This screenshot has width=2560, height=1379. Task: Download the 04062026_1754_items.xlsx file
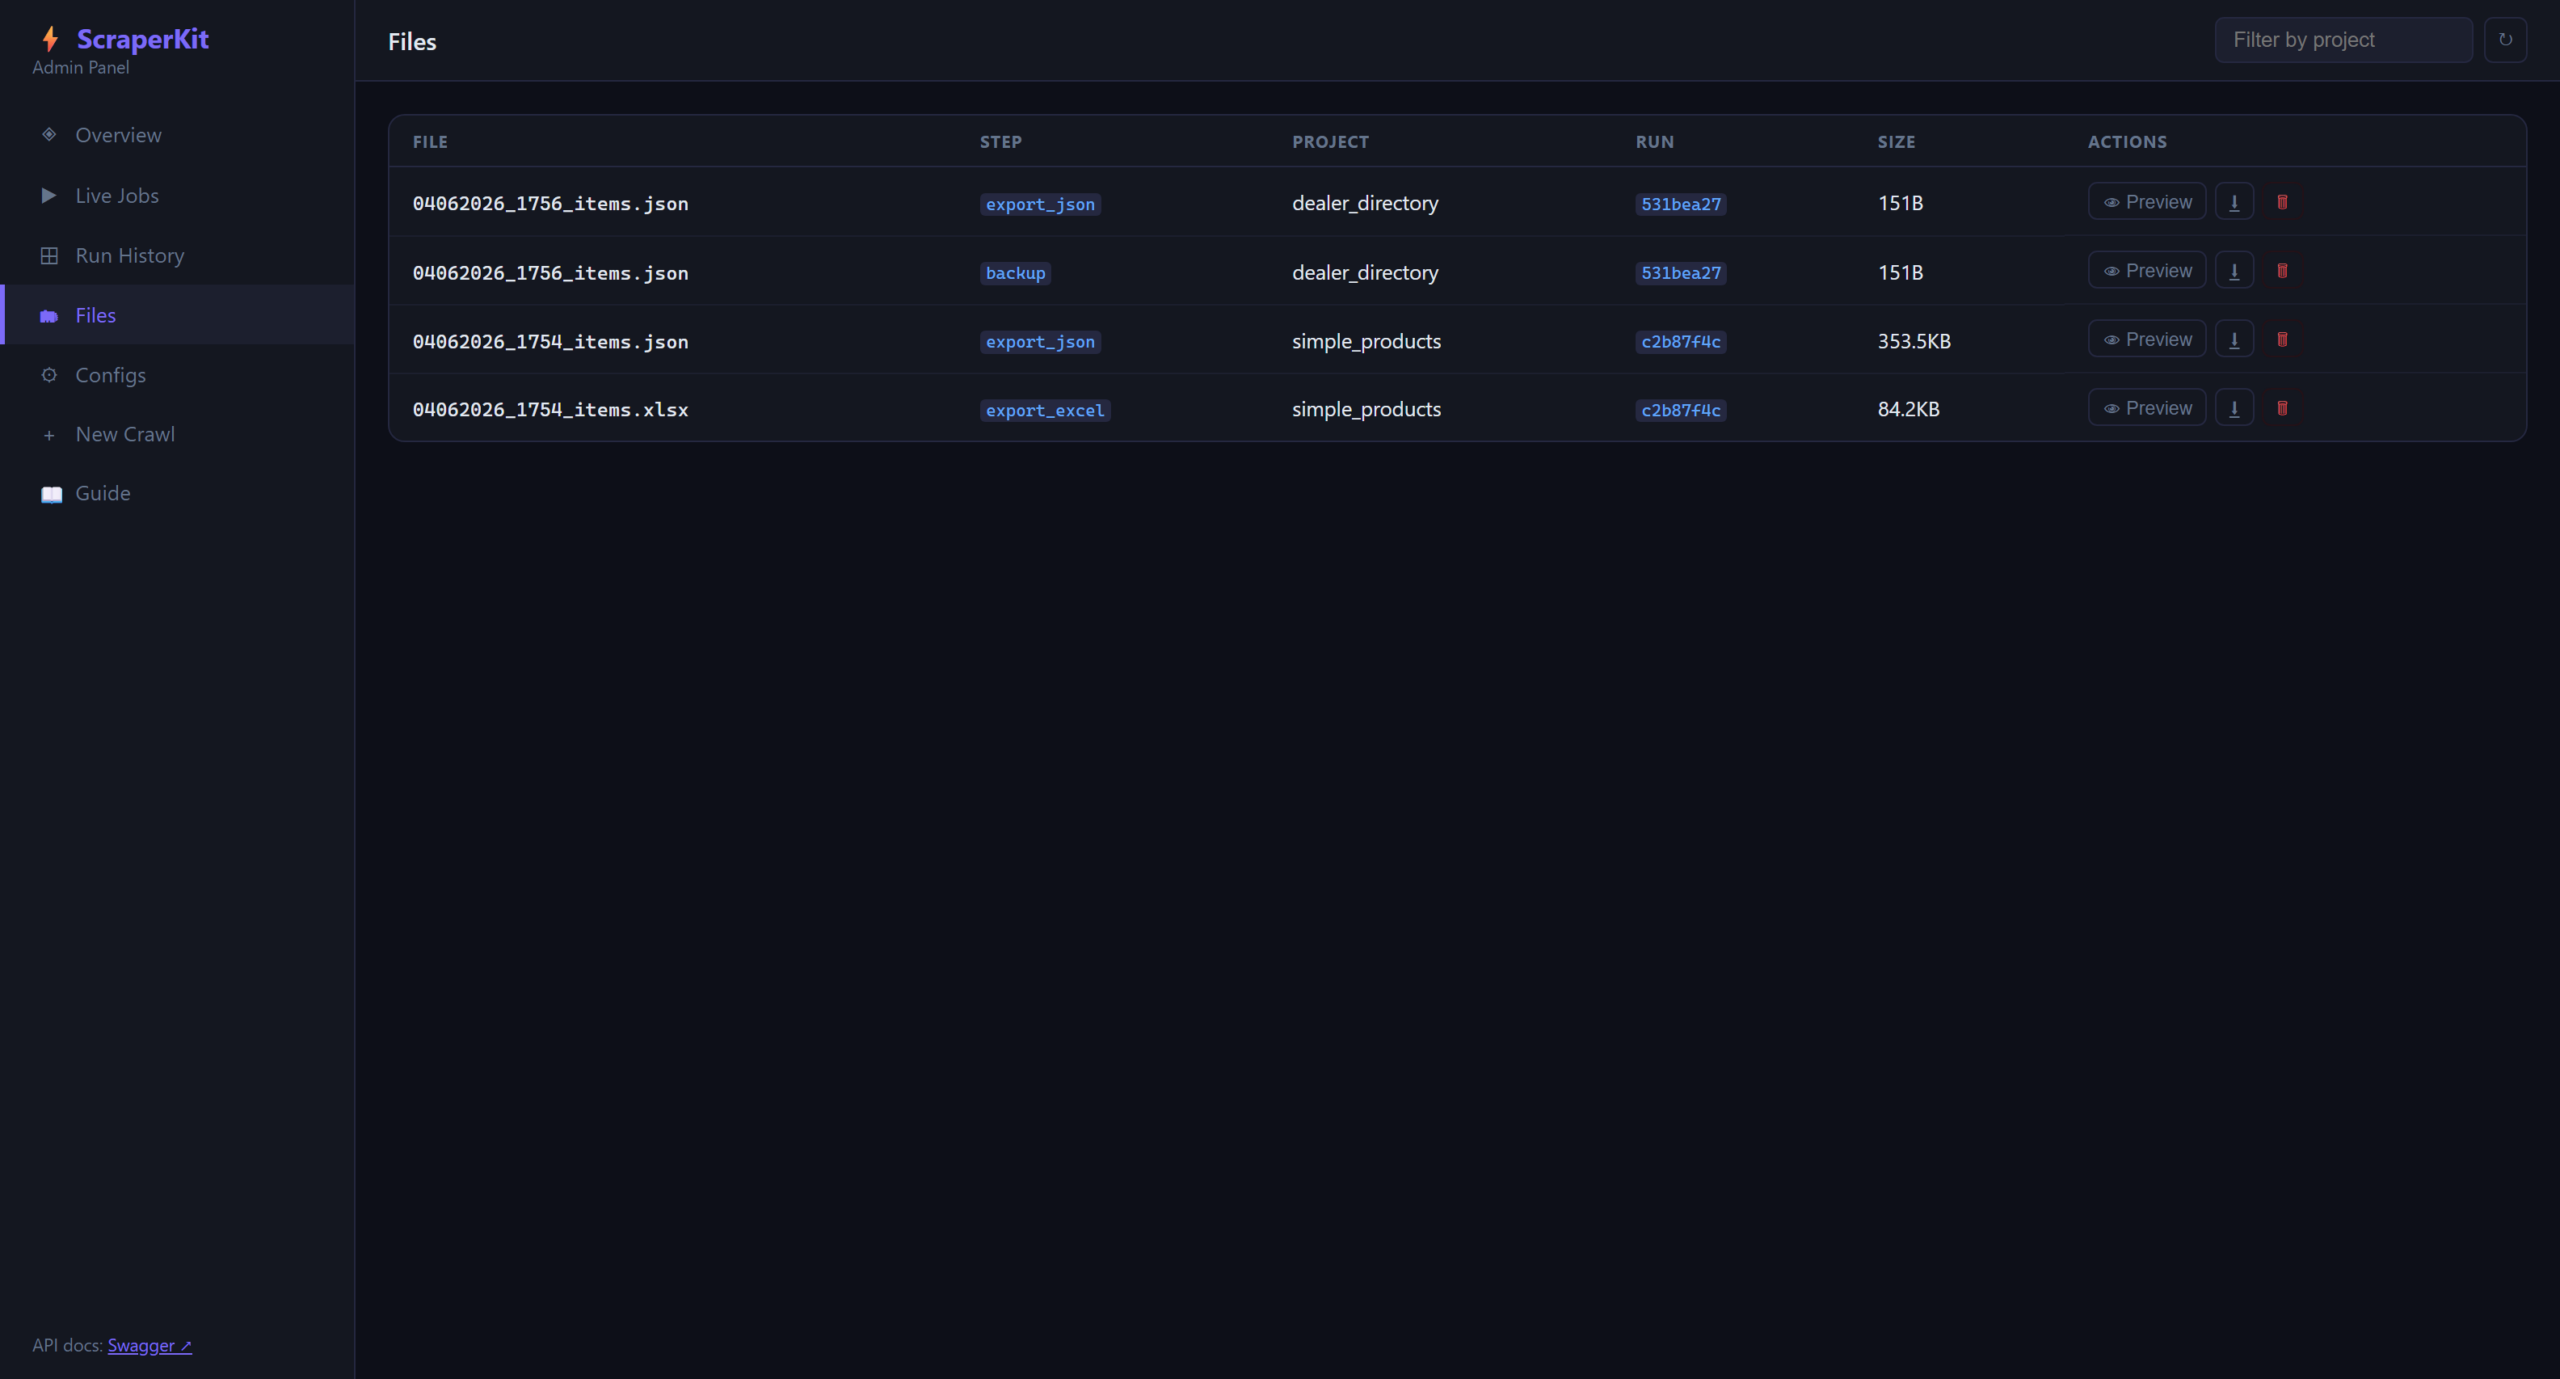2234,408
